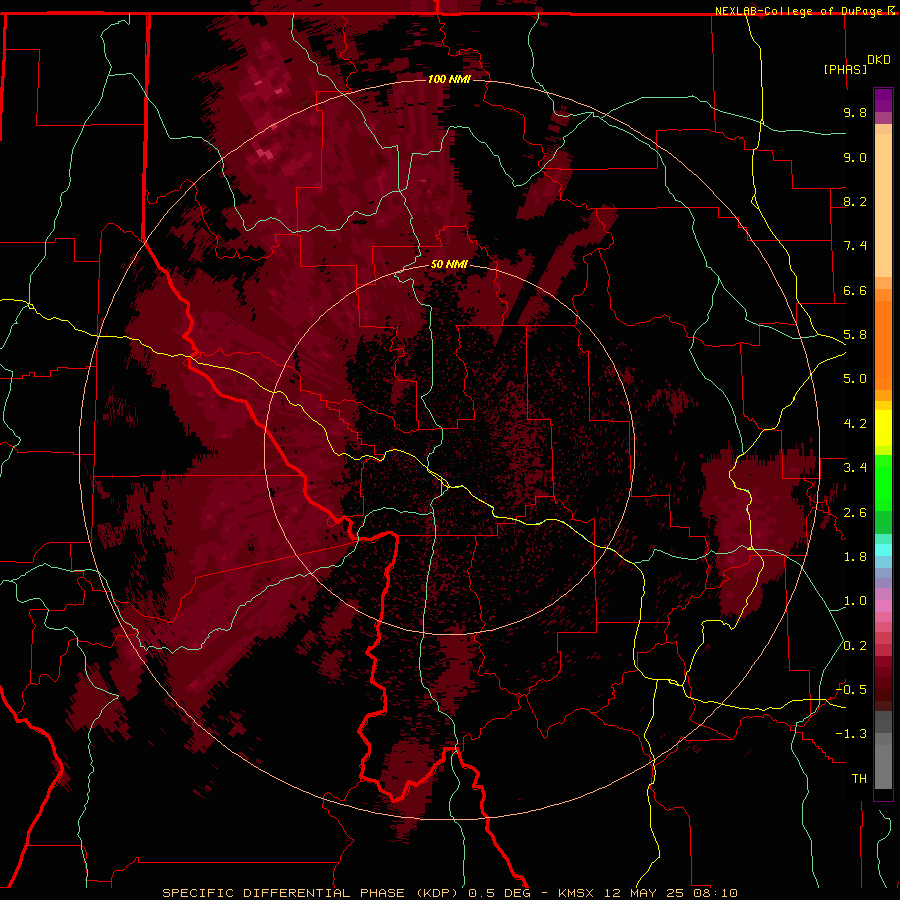This screenshot has height=900, width=900.
Task: Click the 0.2 value on the color scale
Action: point(855,646)
